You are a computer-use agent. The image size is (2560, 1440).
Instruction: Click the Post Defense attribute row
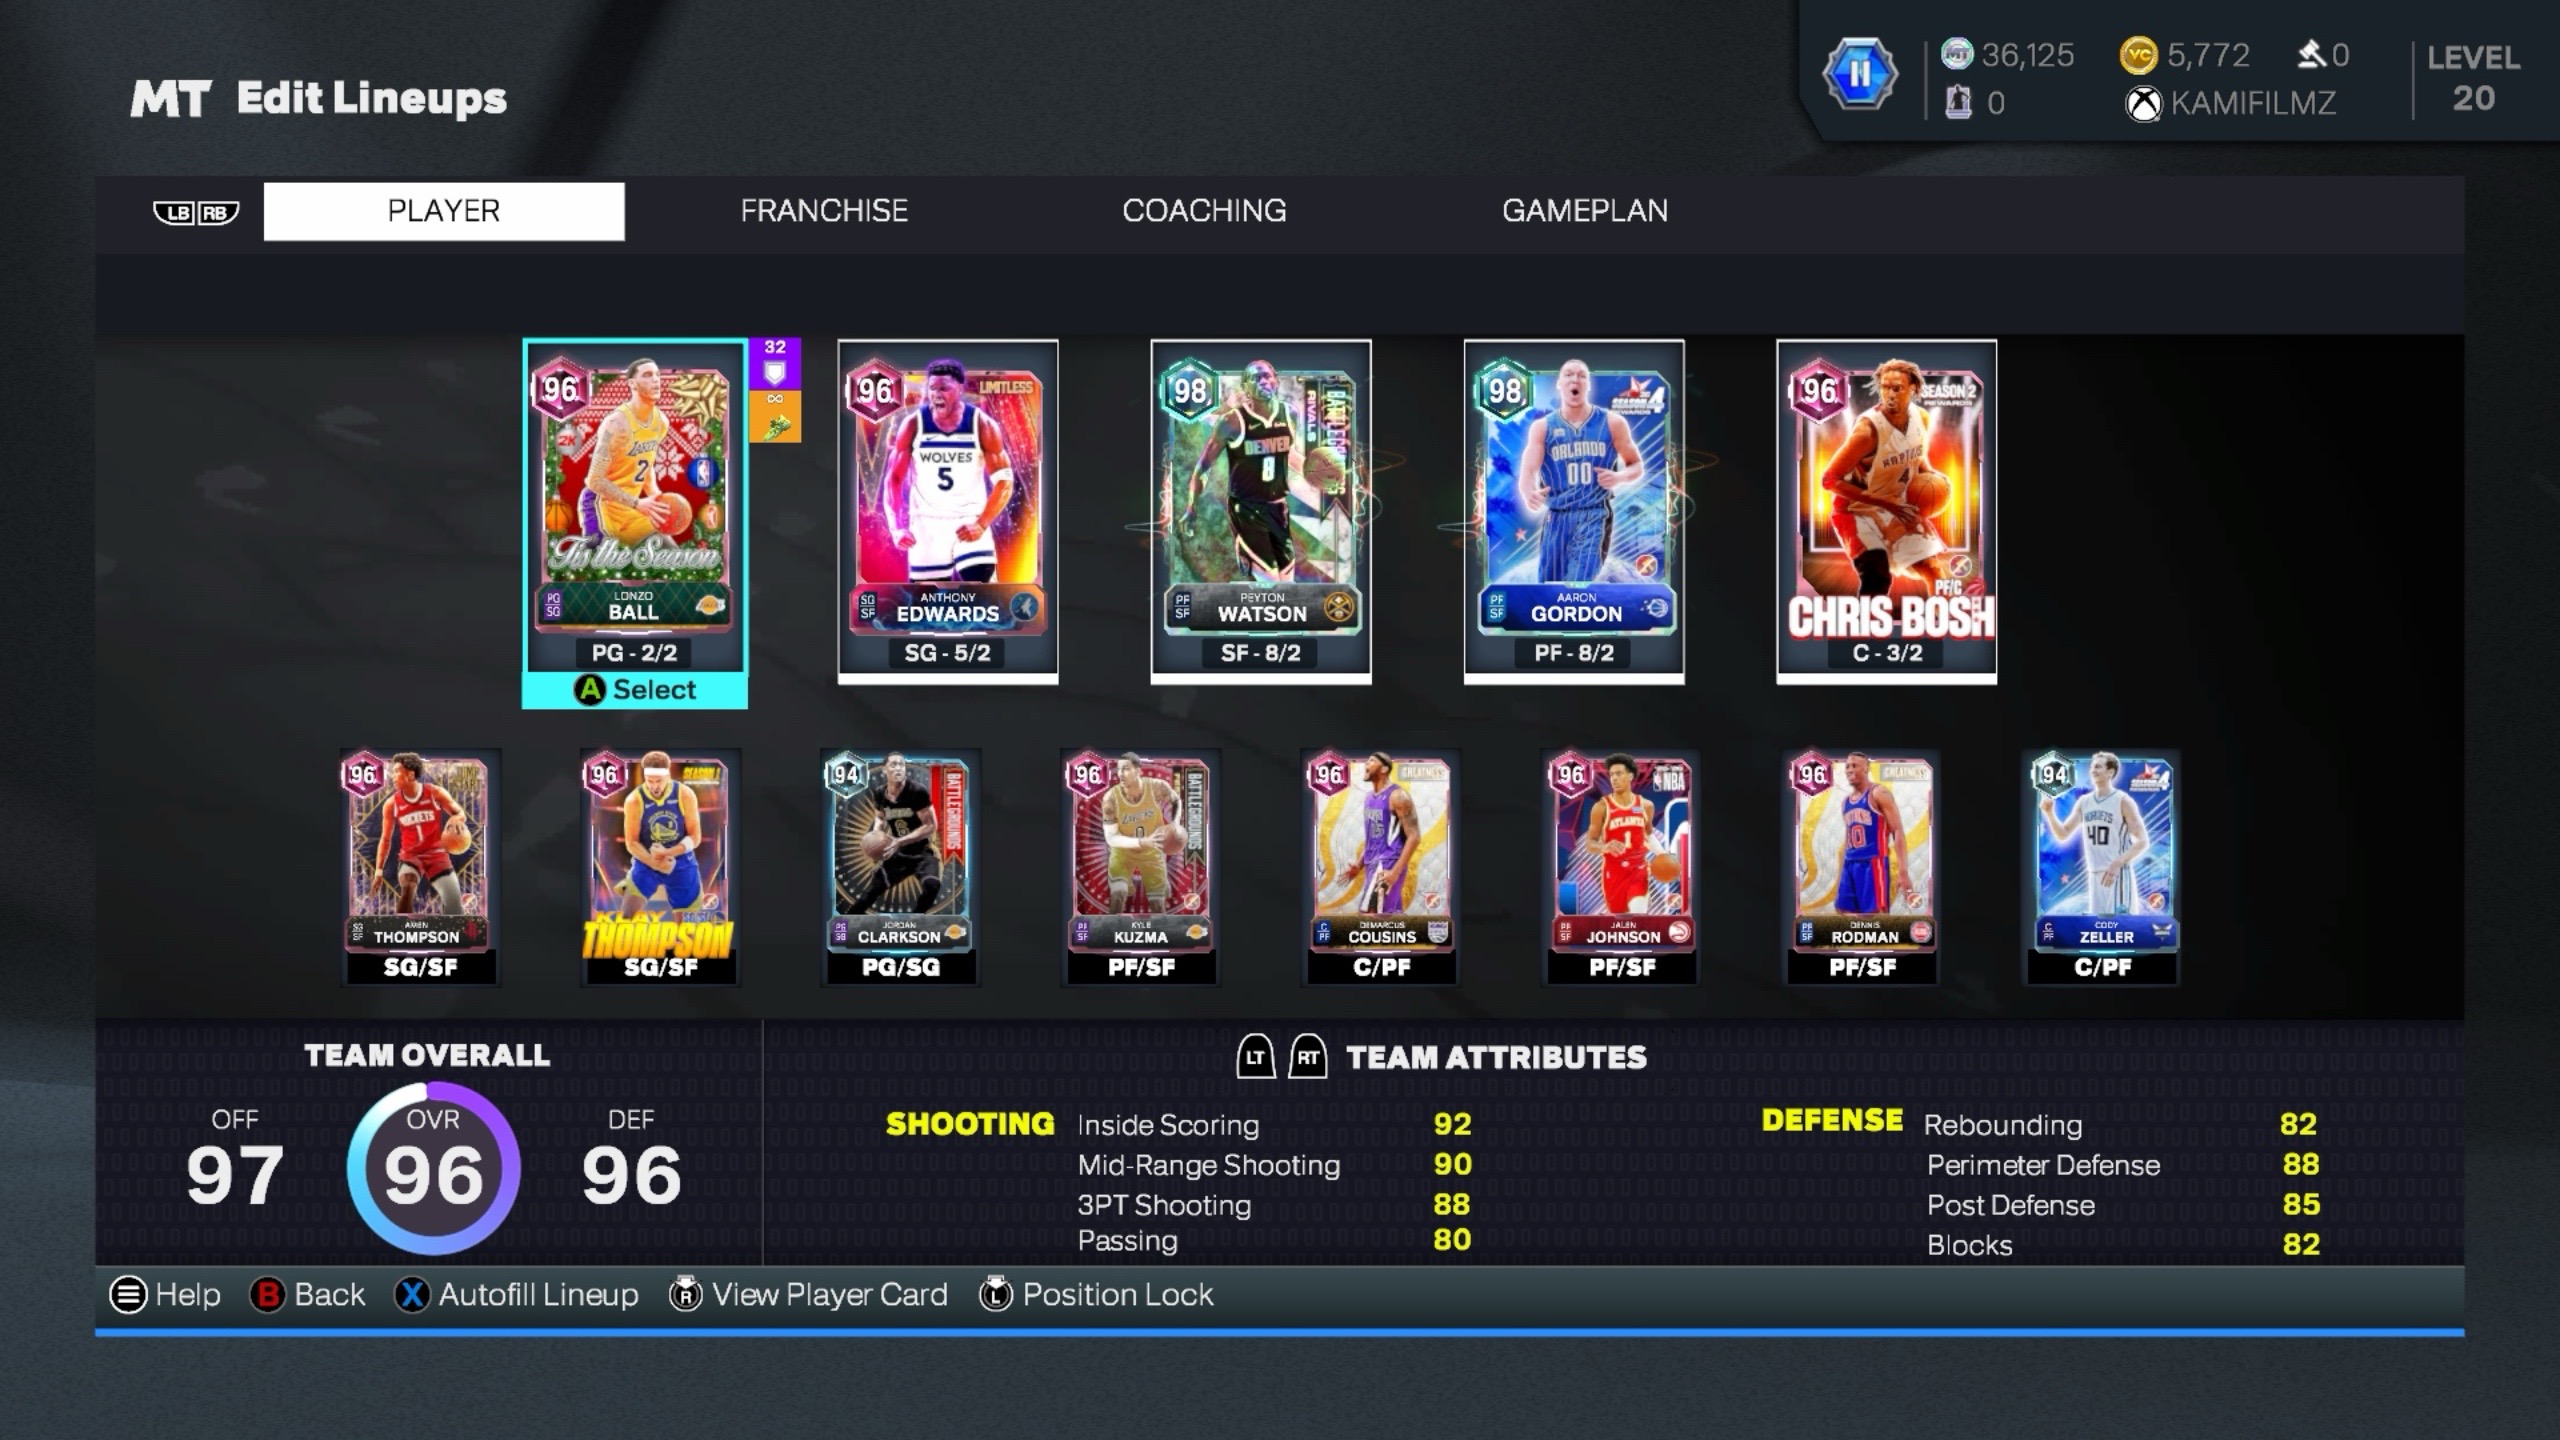[x=2122, y=1205]
